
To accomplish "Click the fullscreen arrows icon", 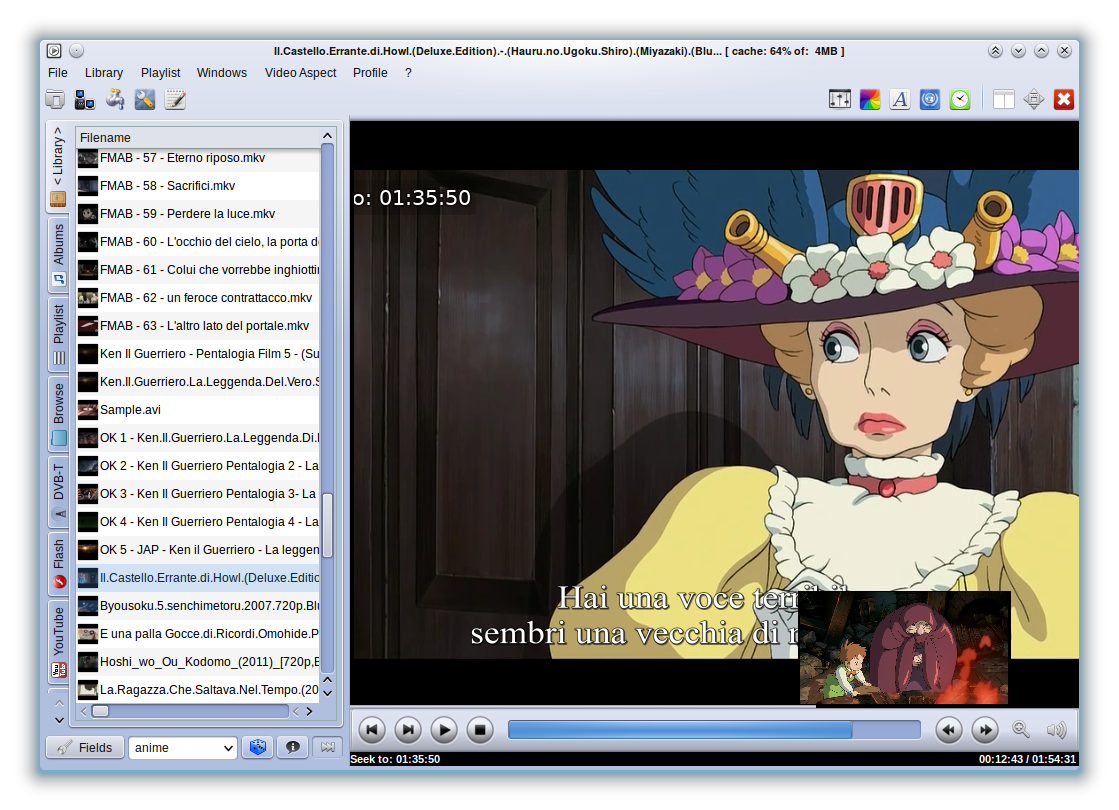I will [1033, 99].
